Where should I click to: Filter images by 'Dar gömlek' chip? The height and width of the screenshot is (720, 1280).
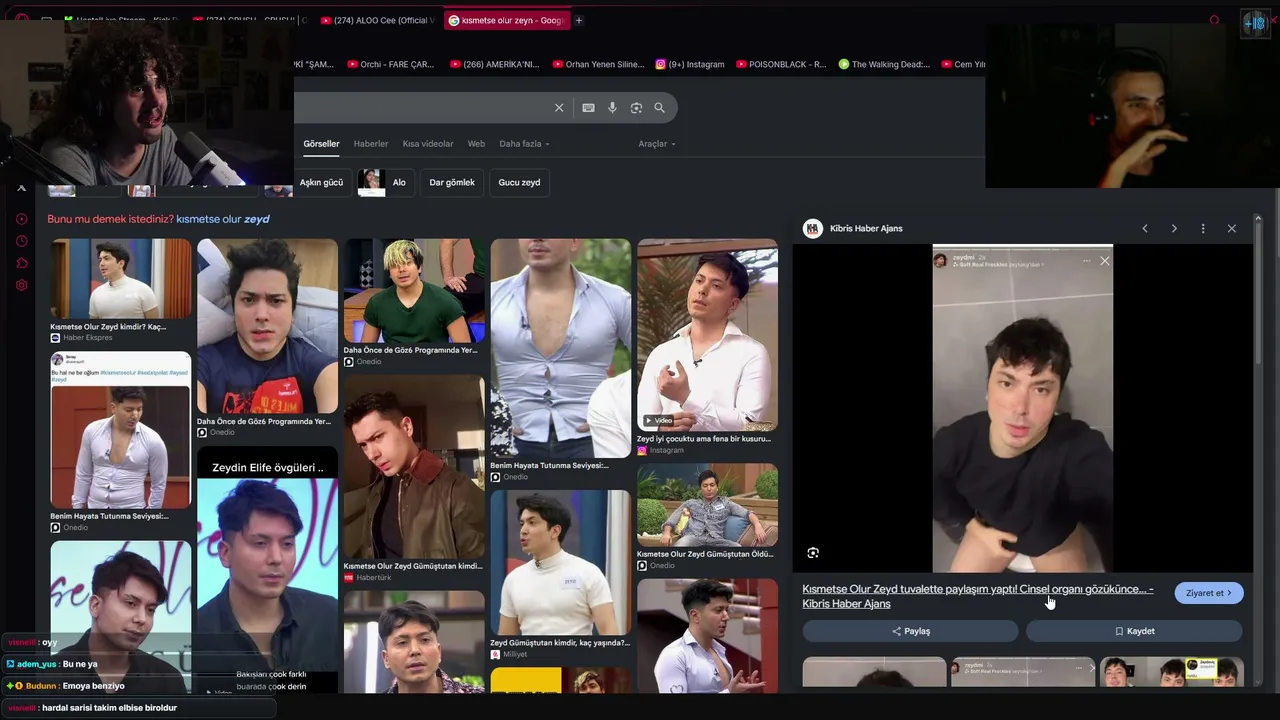pos(452,183)
